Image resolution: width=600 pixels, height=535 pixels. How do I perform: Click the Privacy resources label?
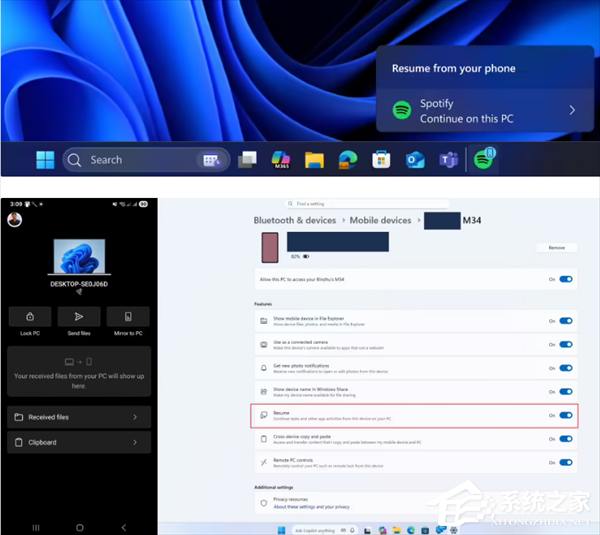pos(290,499)
